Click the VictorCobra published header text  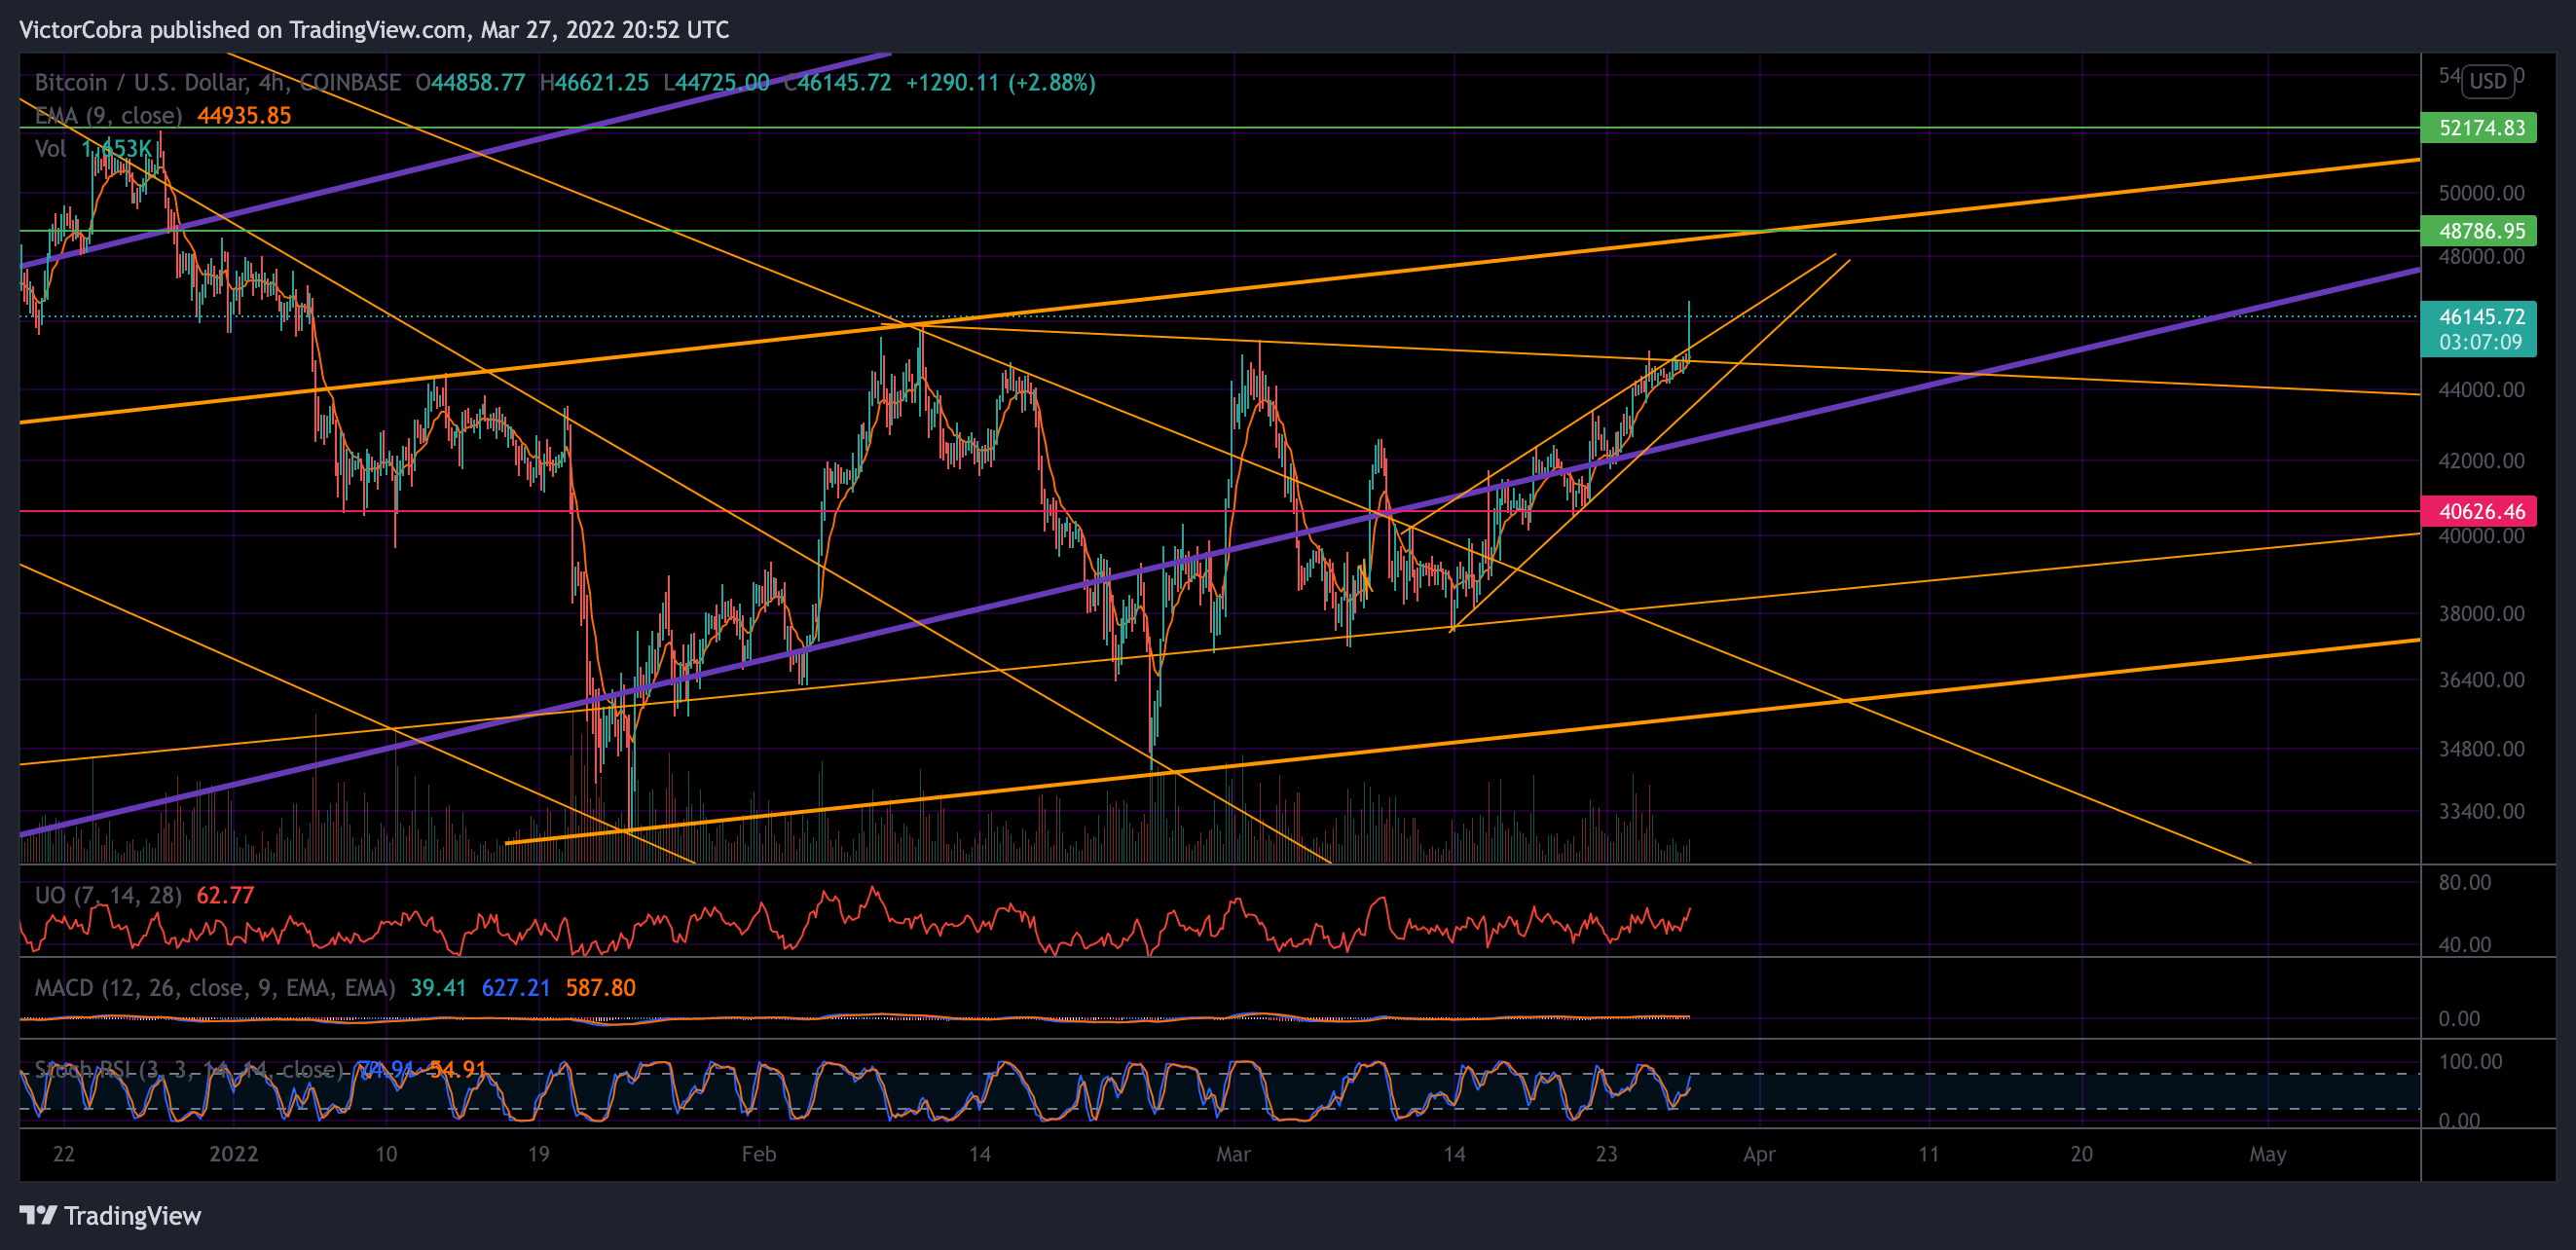374,30
